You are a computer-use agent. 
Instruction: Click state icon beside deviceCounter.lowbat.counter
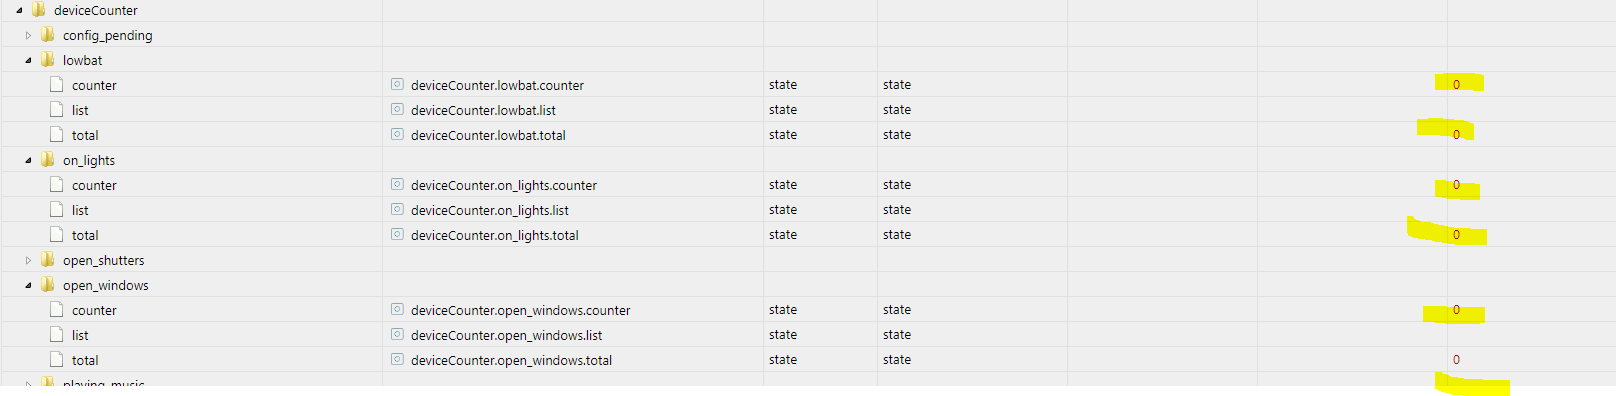click(x=397, y=85)
